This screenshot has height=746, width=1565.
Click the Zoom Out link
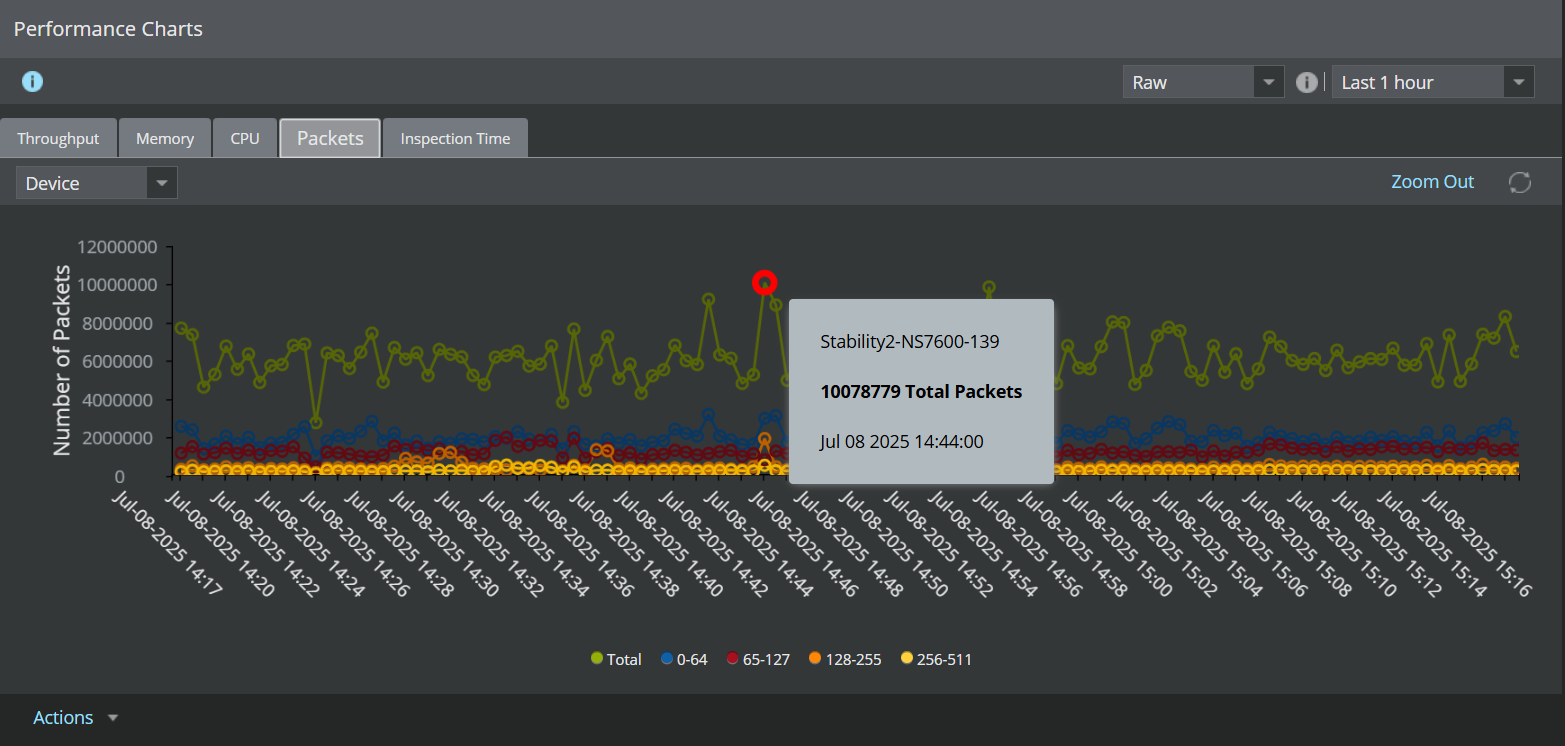pyautogui.click(x=1432, y=181)
